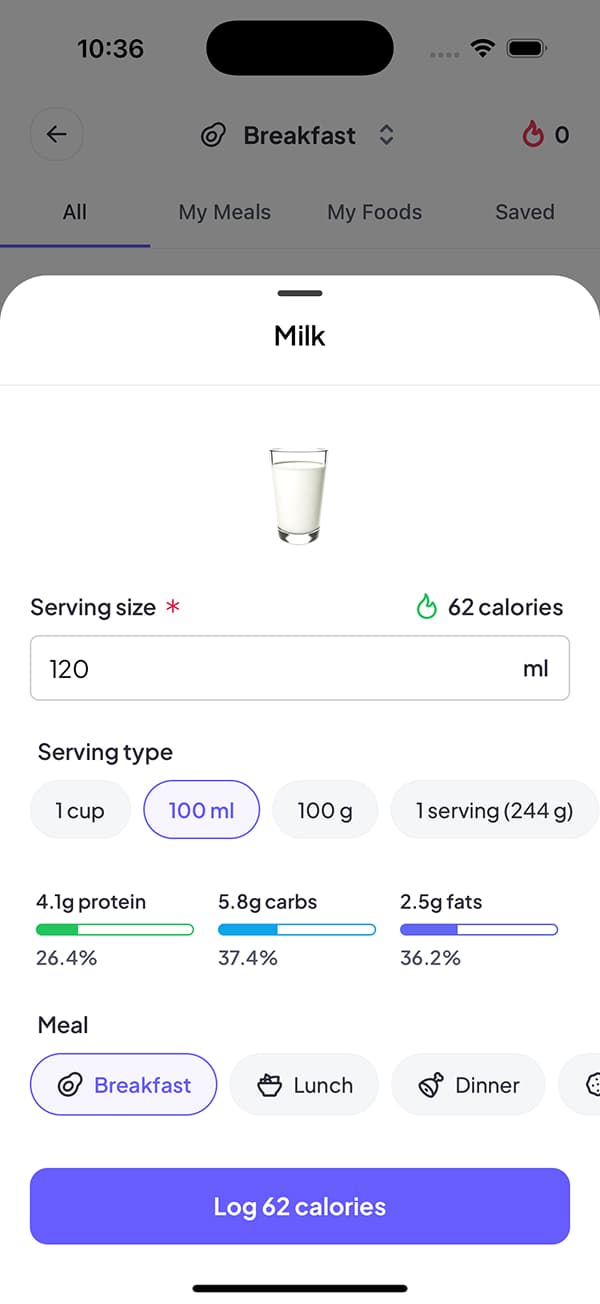Tap the green protein progress bar

coord(114,929)
